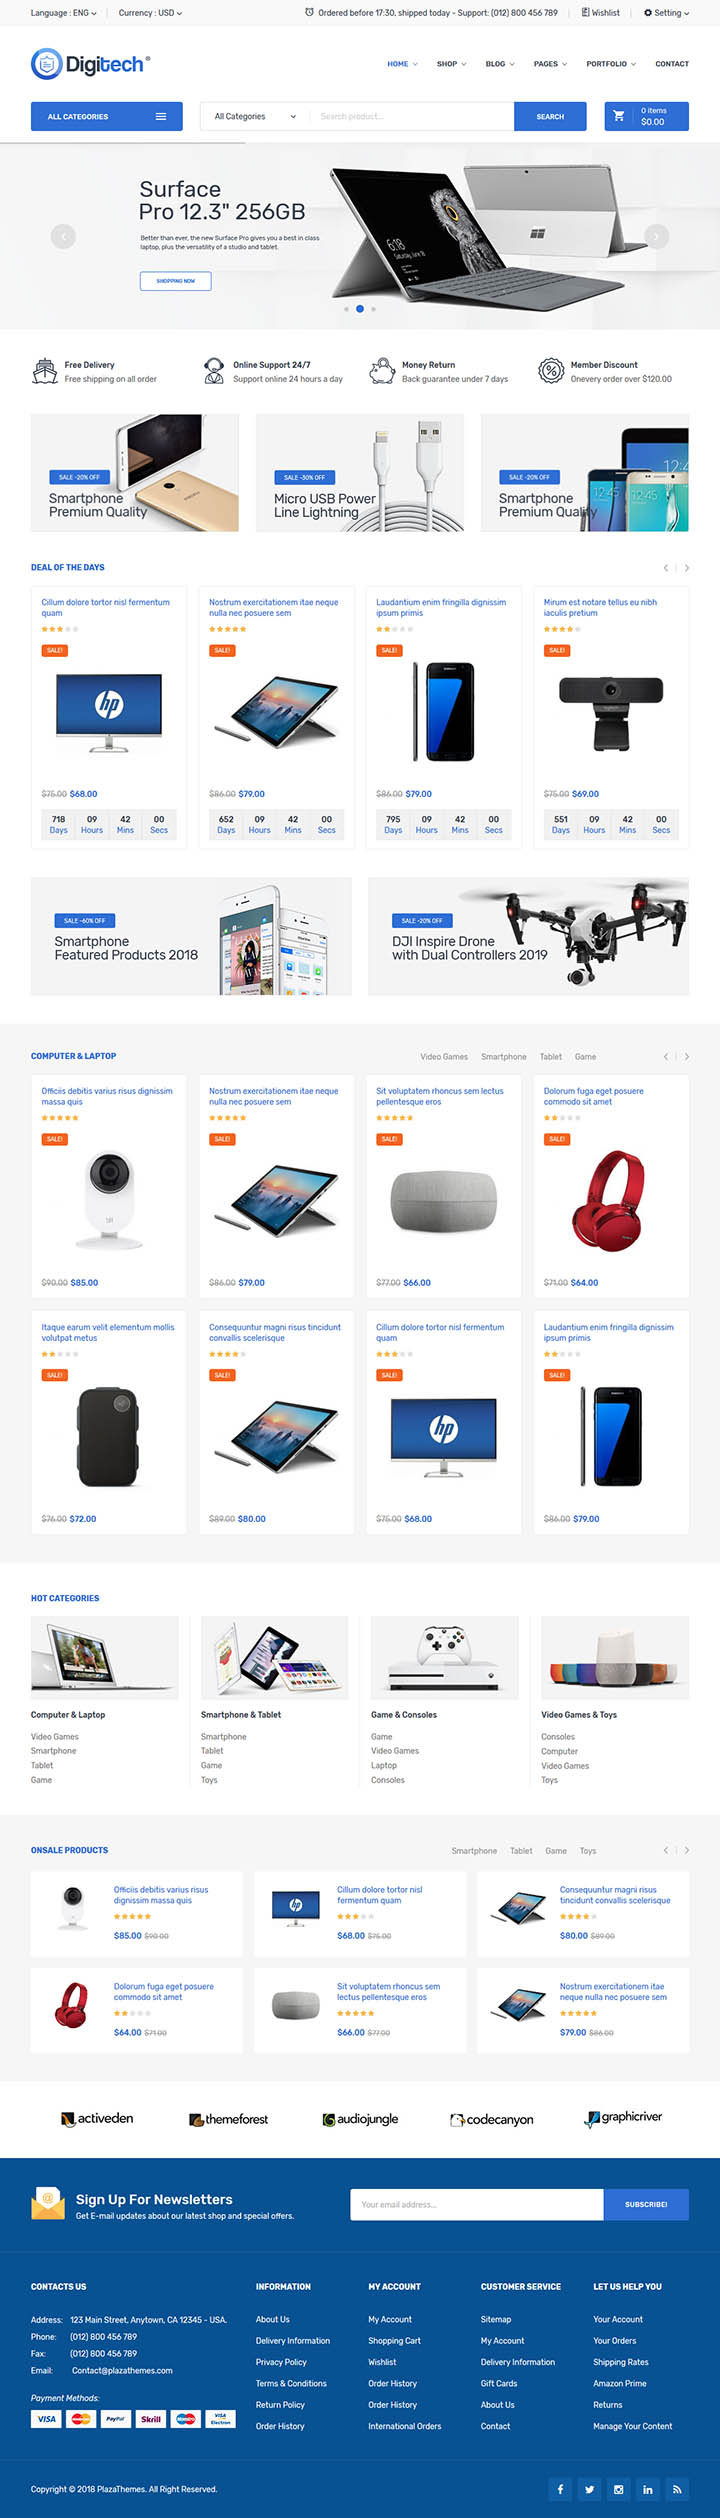Click the hero slider next arrow
Screen dimensions: 720x2518
coord(656,236)
